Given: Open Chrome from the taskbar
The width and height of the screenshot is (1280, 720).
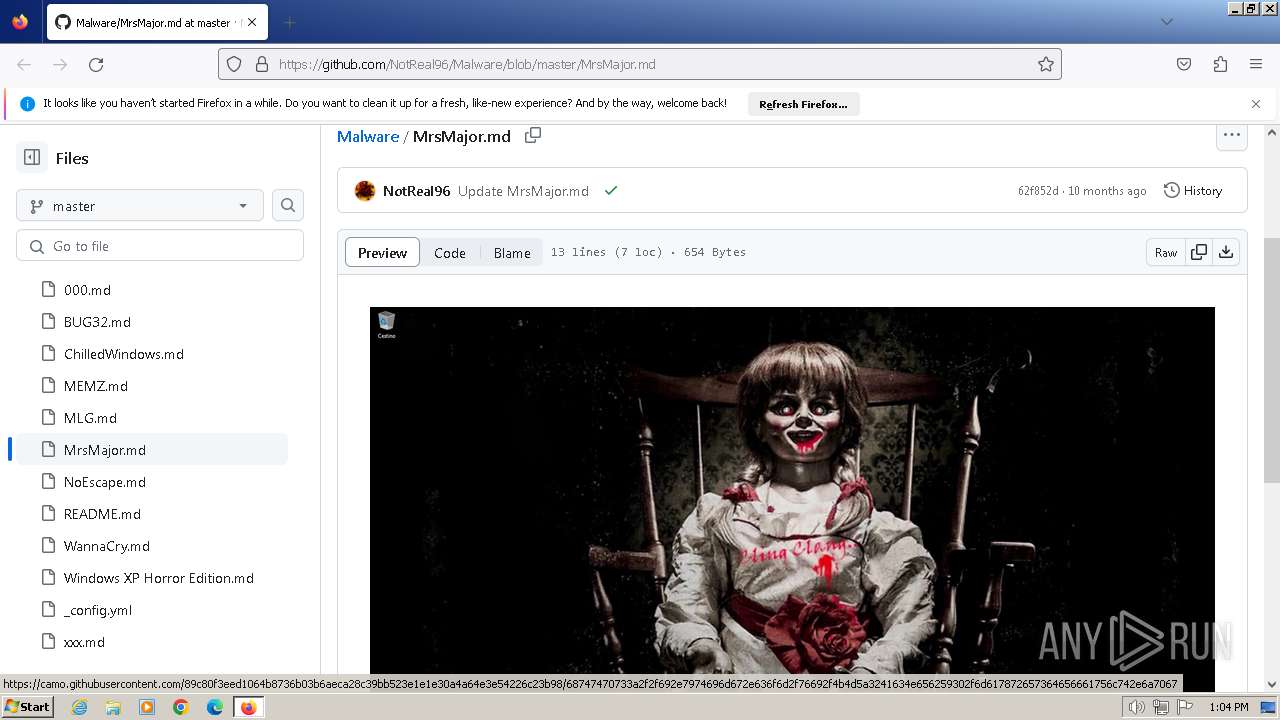Looking at the screenshot, I should tap(181, 707).
